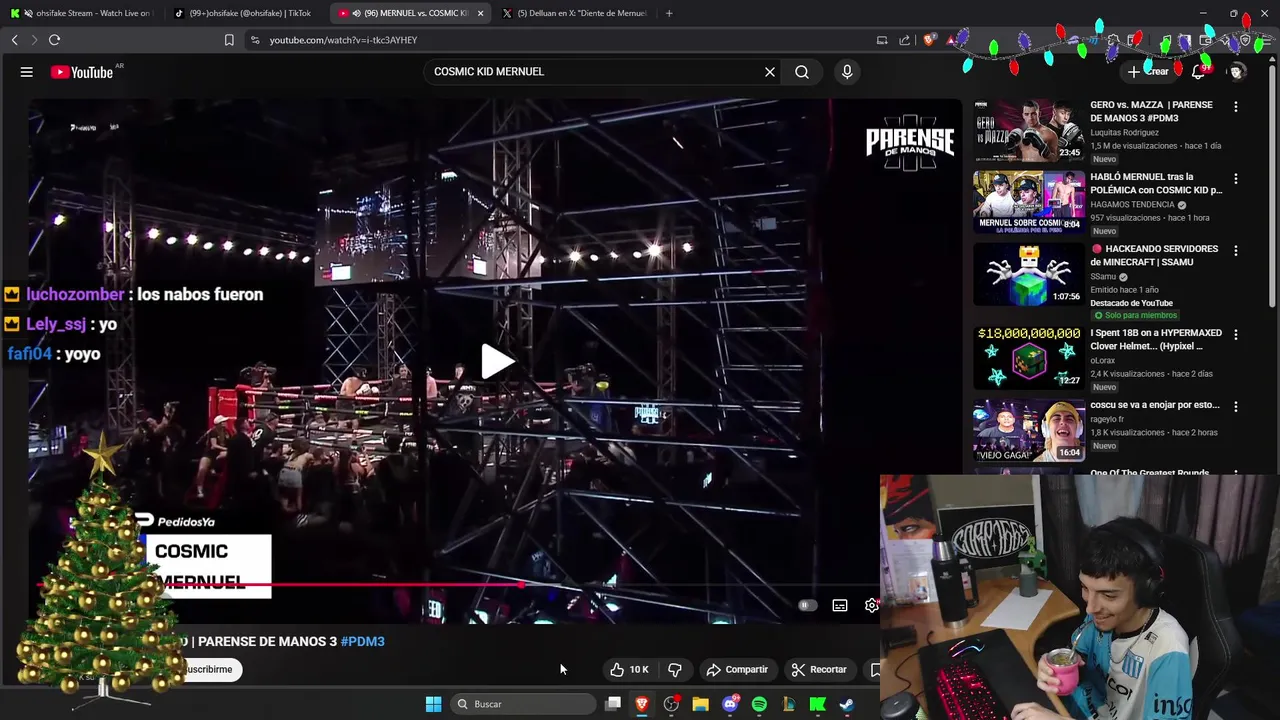
Task: Toggle autoplay switch in player
Action: (x=807, y=605)
